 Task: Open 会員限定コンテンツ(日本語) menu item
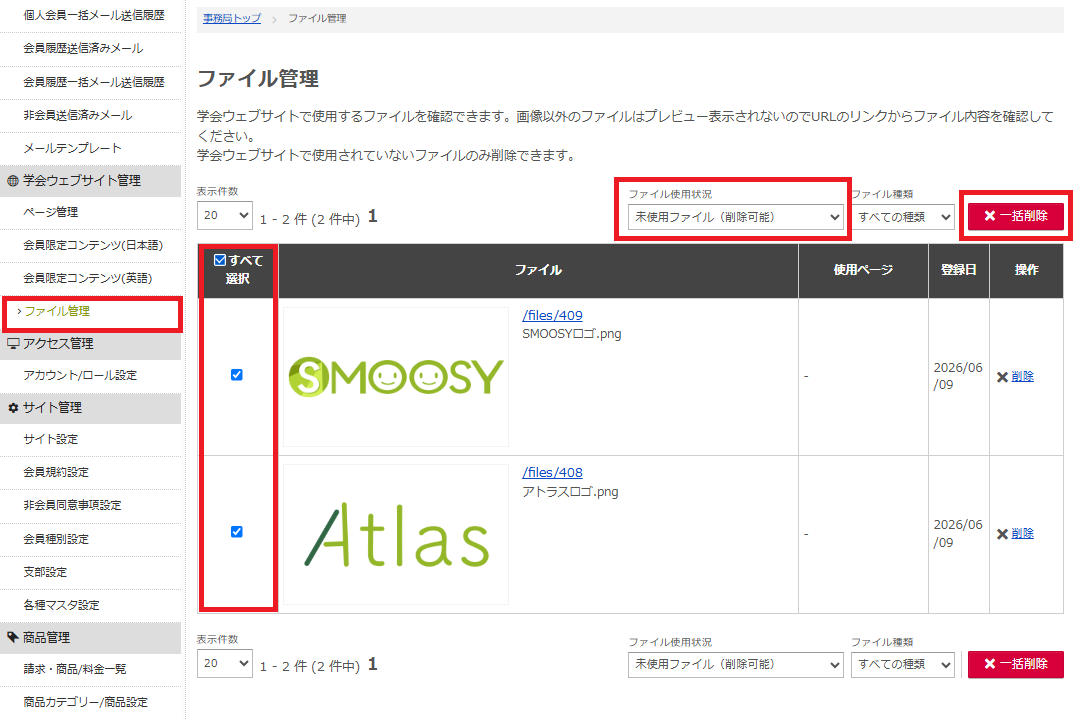tap(93, 245)
